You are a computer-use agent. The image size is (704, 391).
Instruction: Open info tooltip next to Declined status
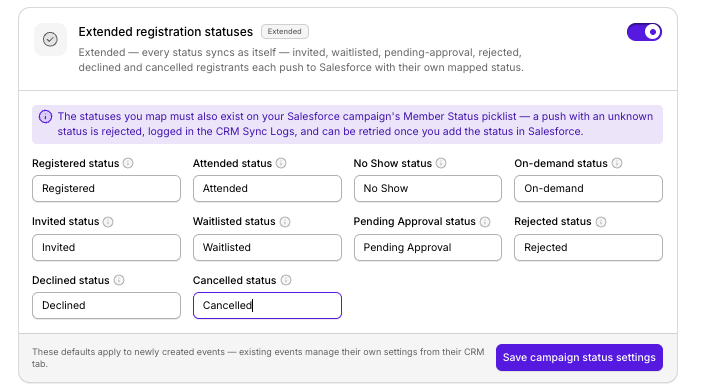tap(119, 280)
